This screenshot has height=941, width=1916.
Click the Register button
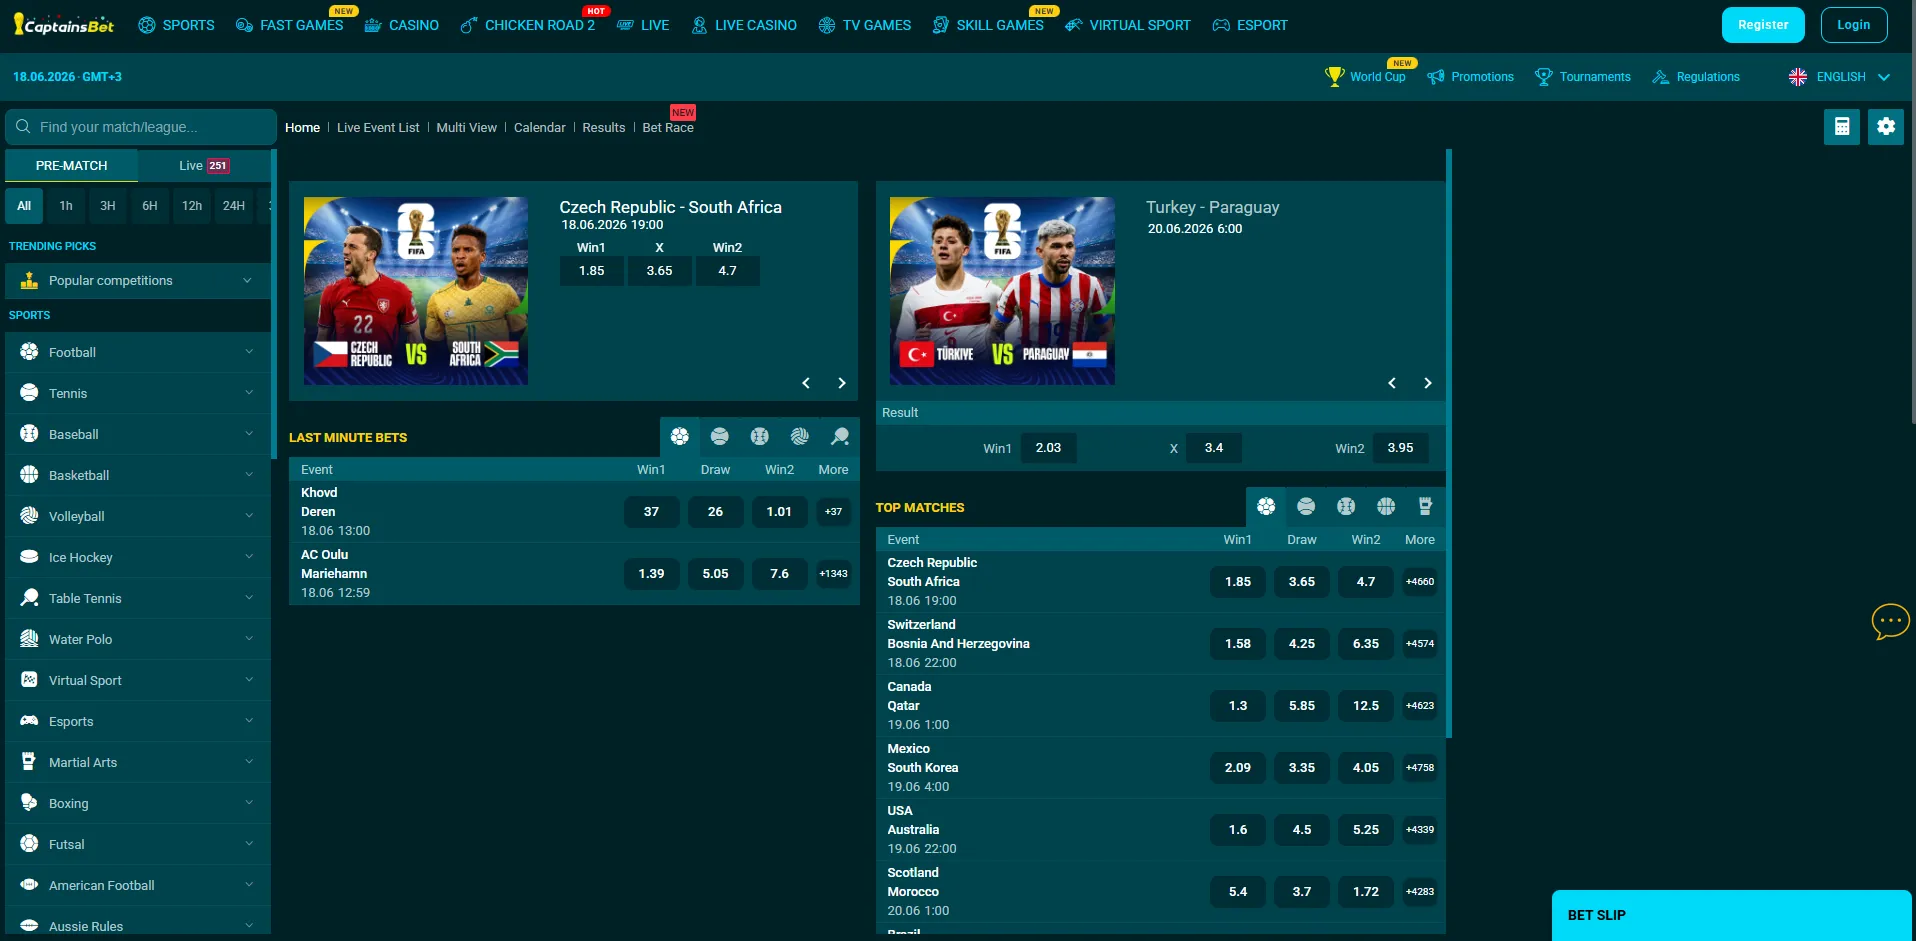point(1763,25)
